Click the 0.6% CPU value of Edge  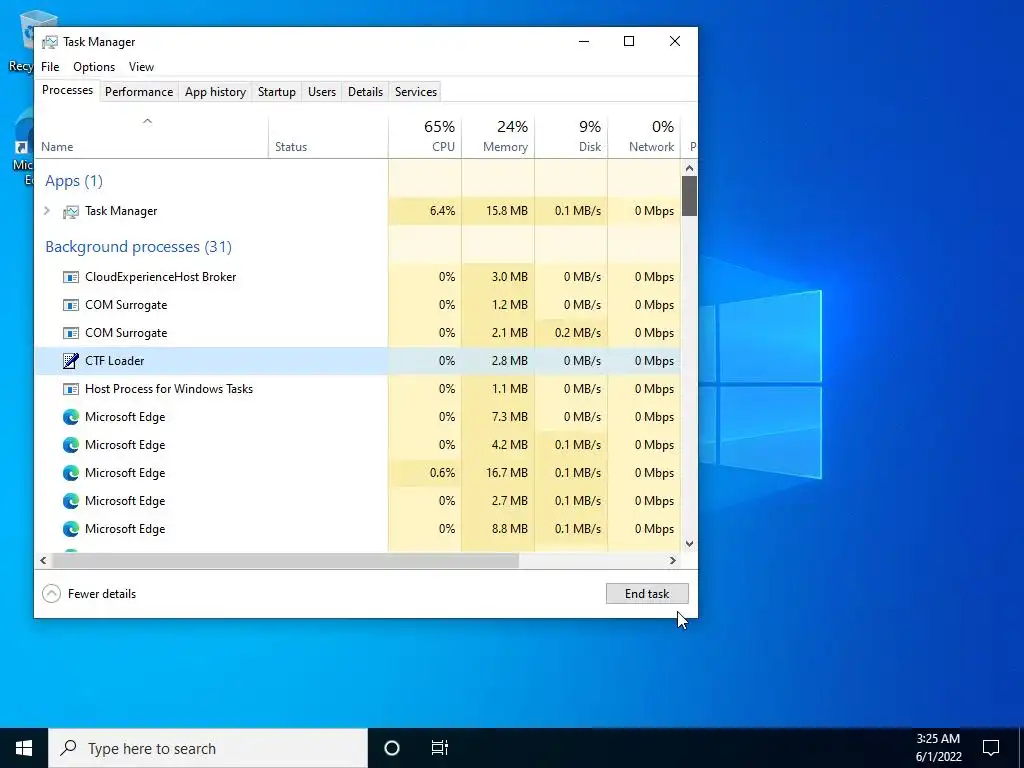(442, 473)
